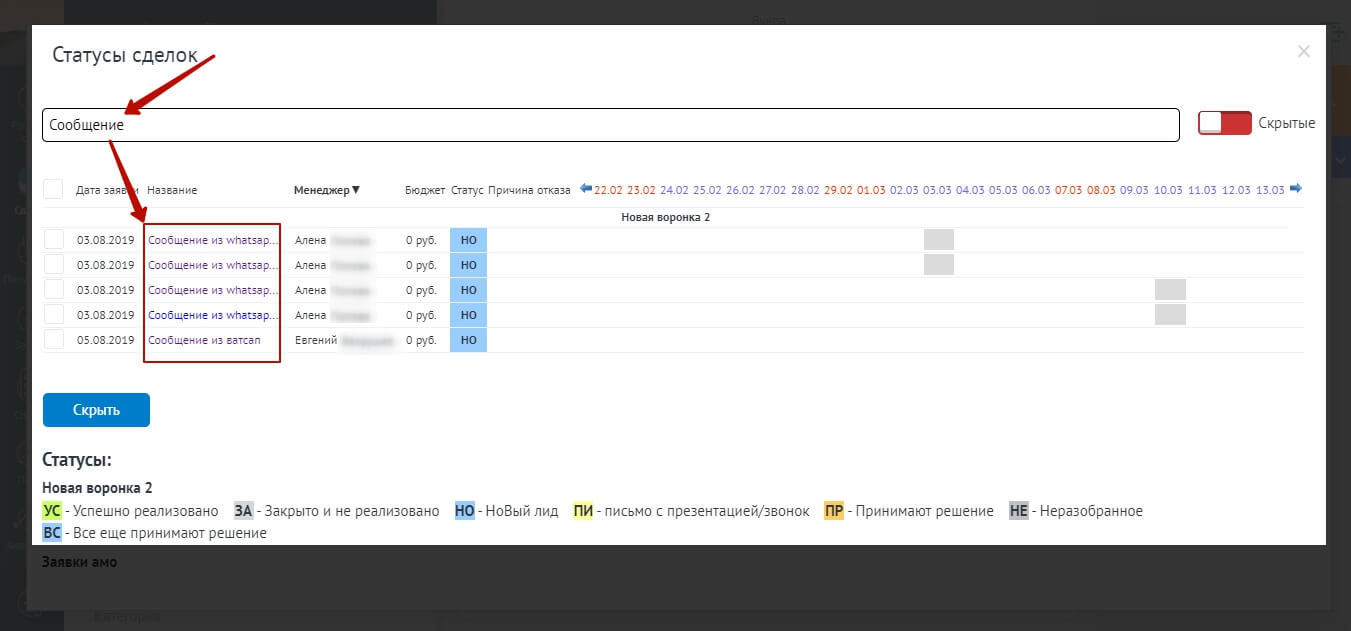Image resolution: width=1351 pixels, height=631 pixels.
Task: Select the first deal row checkbox
Action: pos(53,240)
